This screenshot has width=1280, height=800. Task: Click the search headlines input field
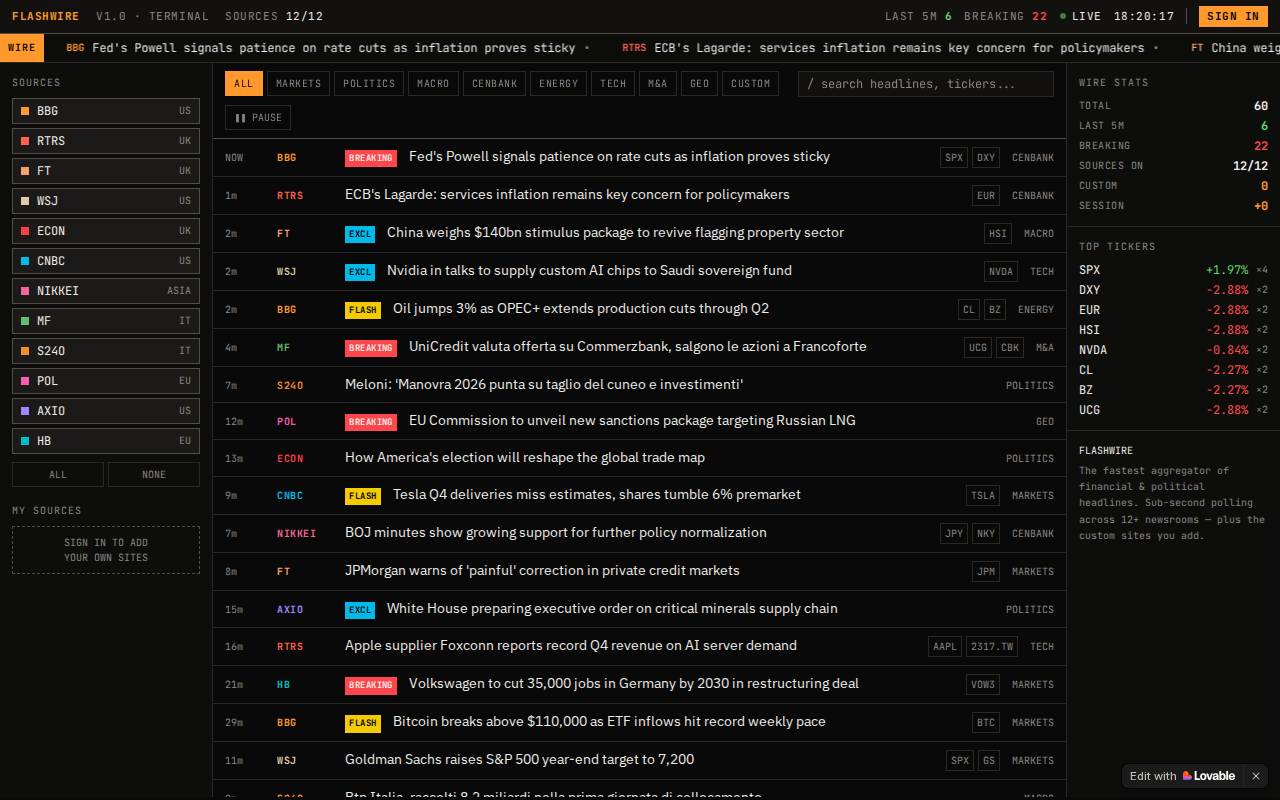926,84
